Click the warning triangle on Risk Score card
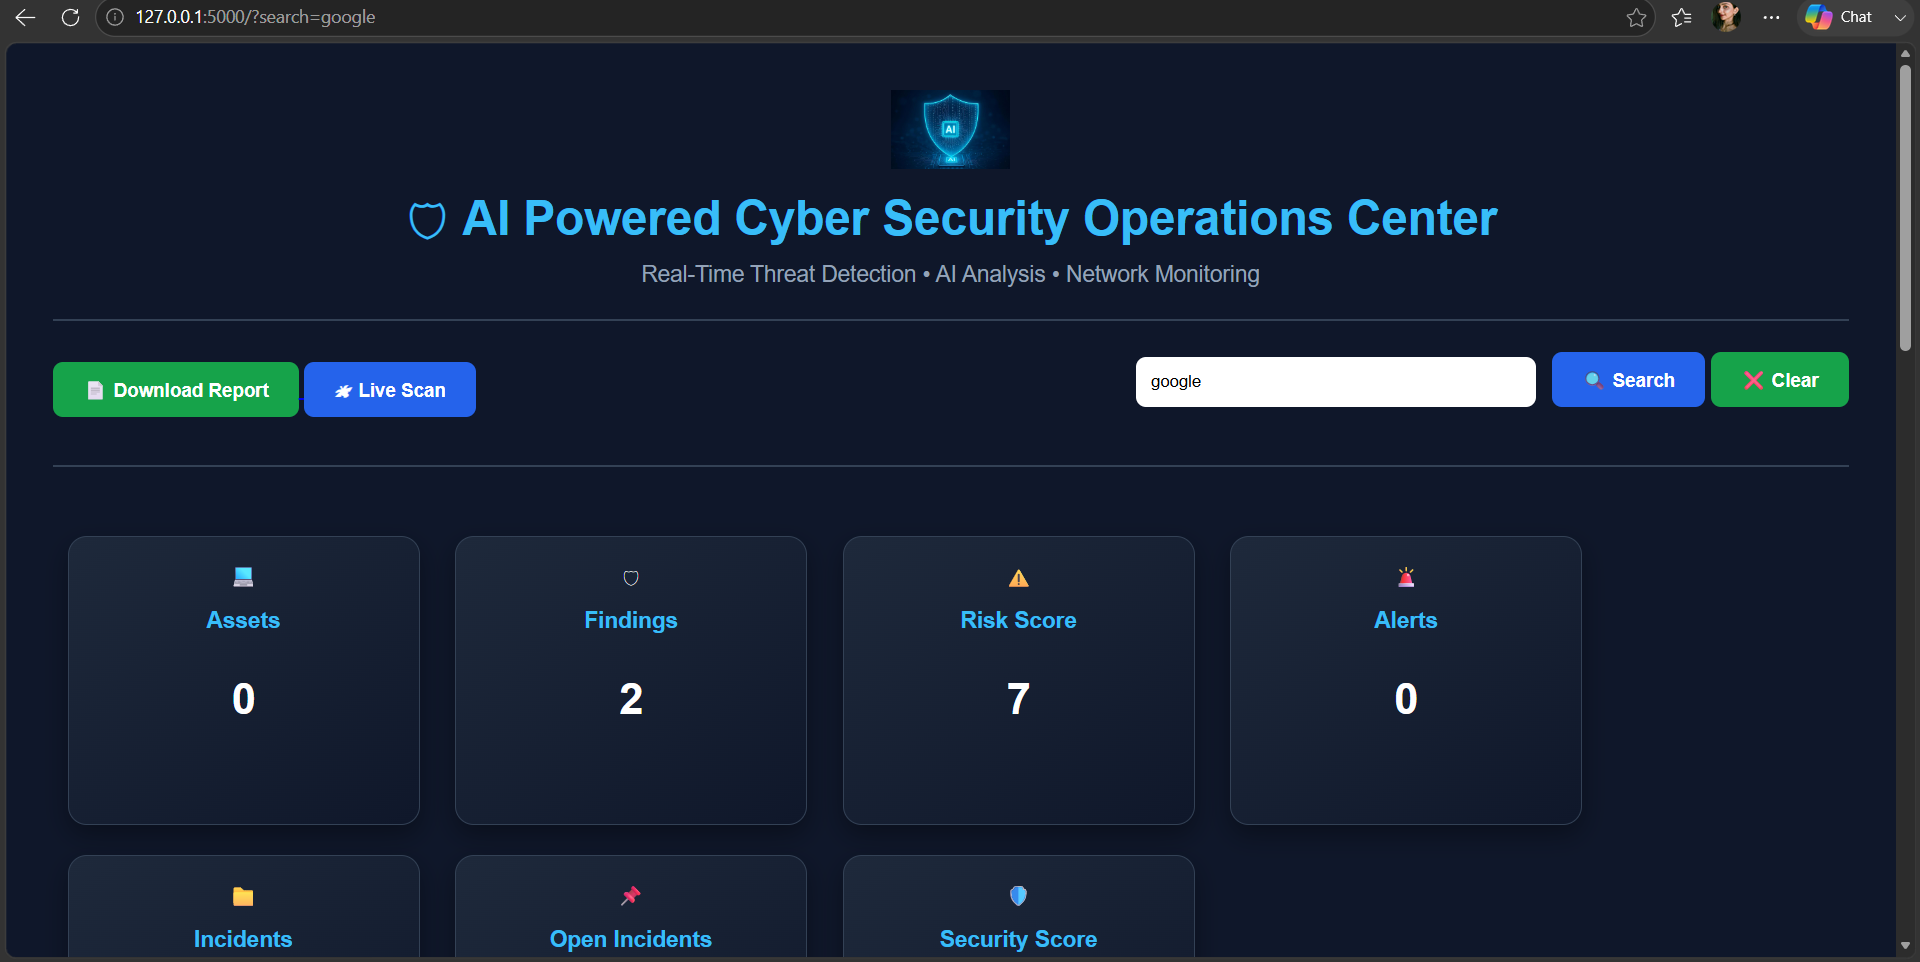 tap(1018, 578)
